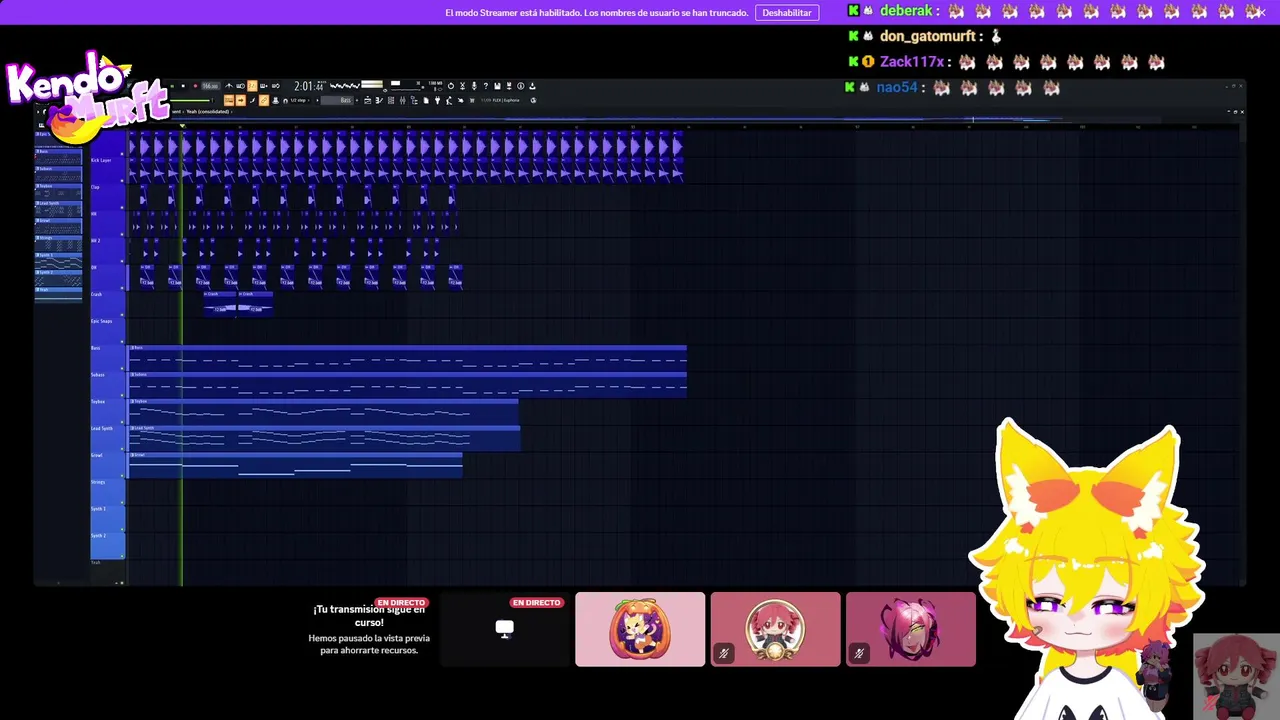The width and height of the screenshot is (1280, 720).
Task: Click the paused preview monitor icon
Action: [x=505, y=629]
